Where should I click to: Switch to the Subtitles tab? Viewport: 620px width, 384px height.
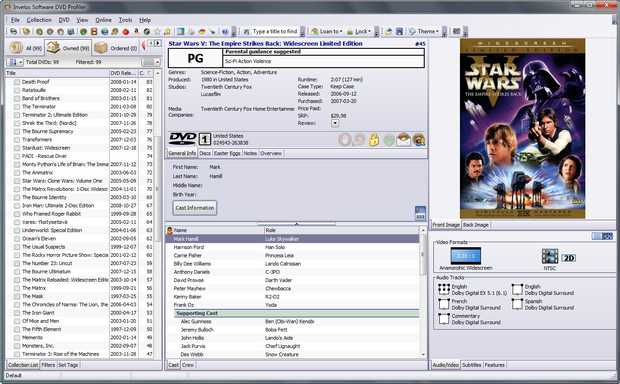click(472, 365)
